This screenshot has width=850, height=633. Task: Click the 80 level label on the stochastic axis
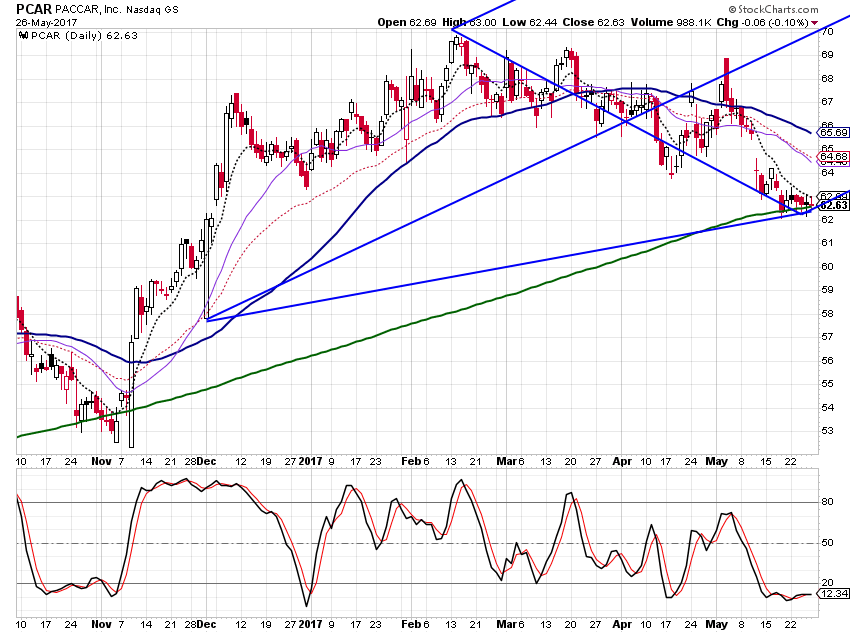[827, 502]
